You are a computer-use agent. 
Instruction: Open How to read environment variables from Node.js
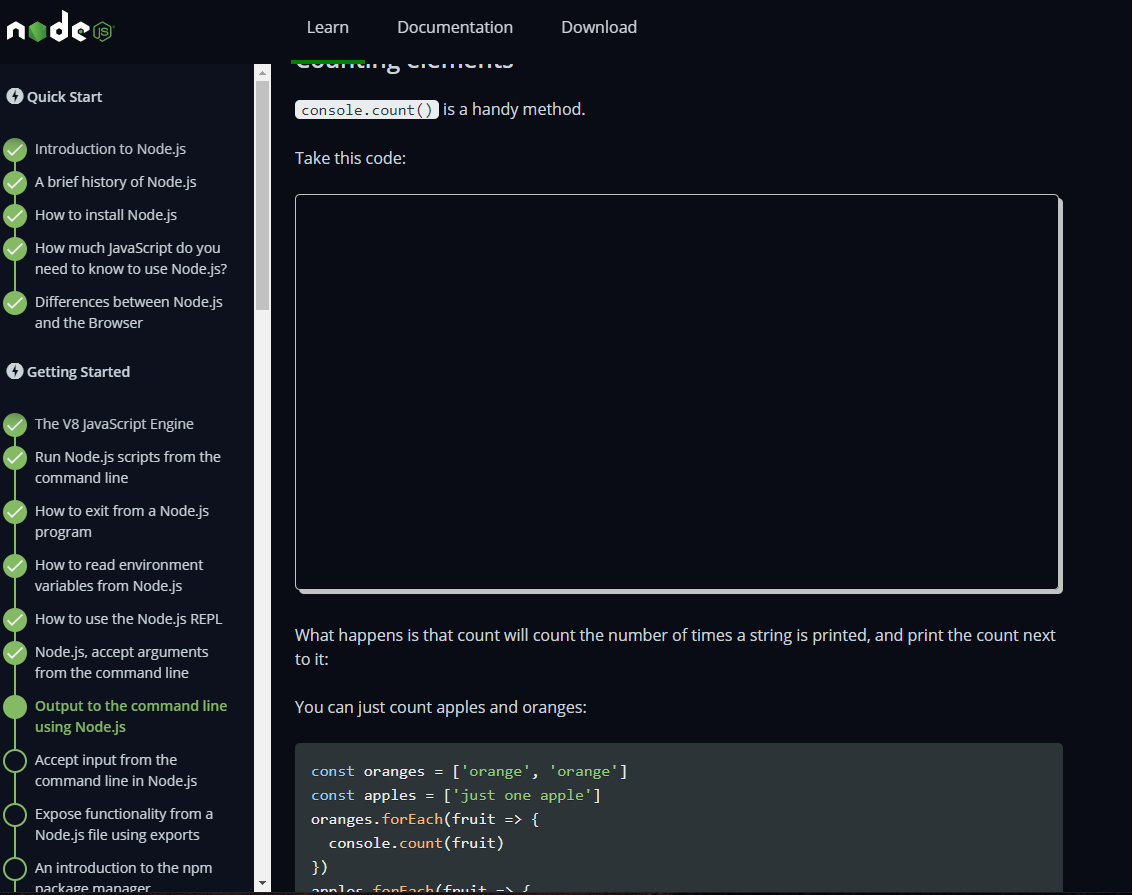click(119, 575)
